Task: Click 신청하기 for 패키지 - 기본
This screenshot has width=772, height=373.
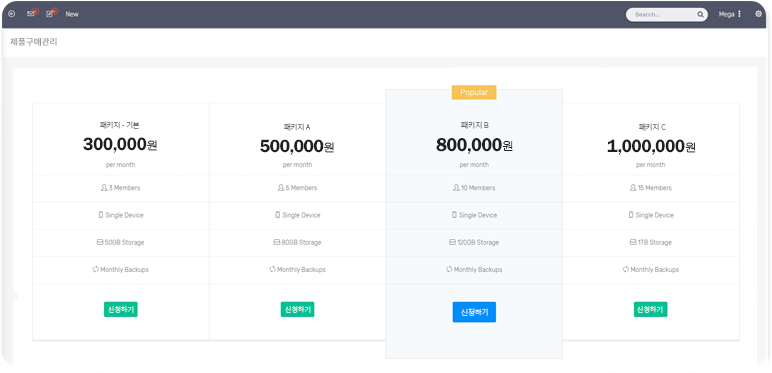Action: [121, 310]
